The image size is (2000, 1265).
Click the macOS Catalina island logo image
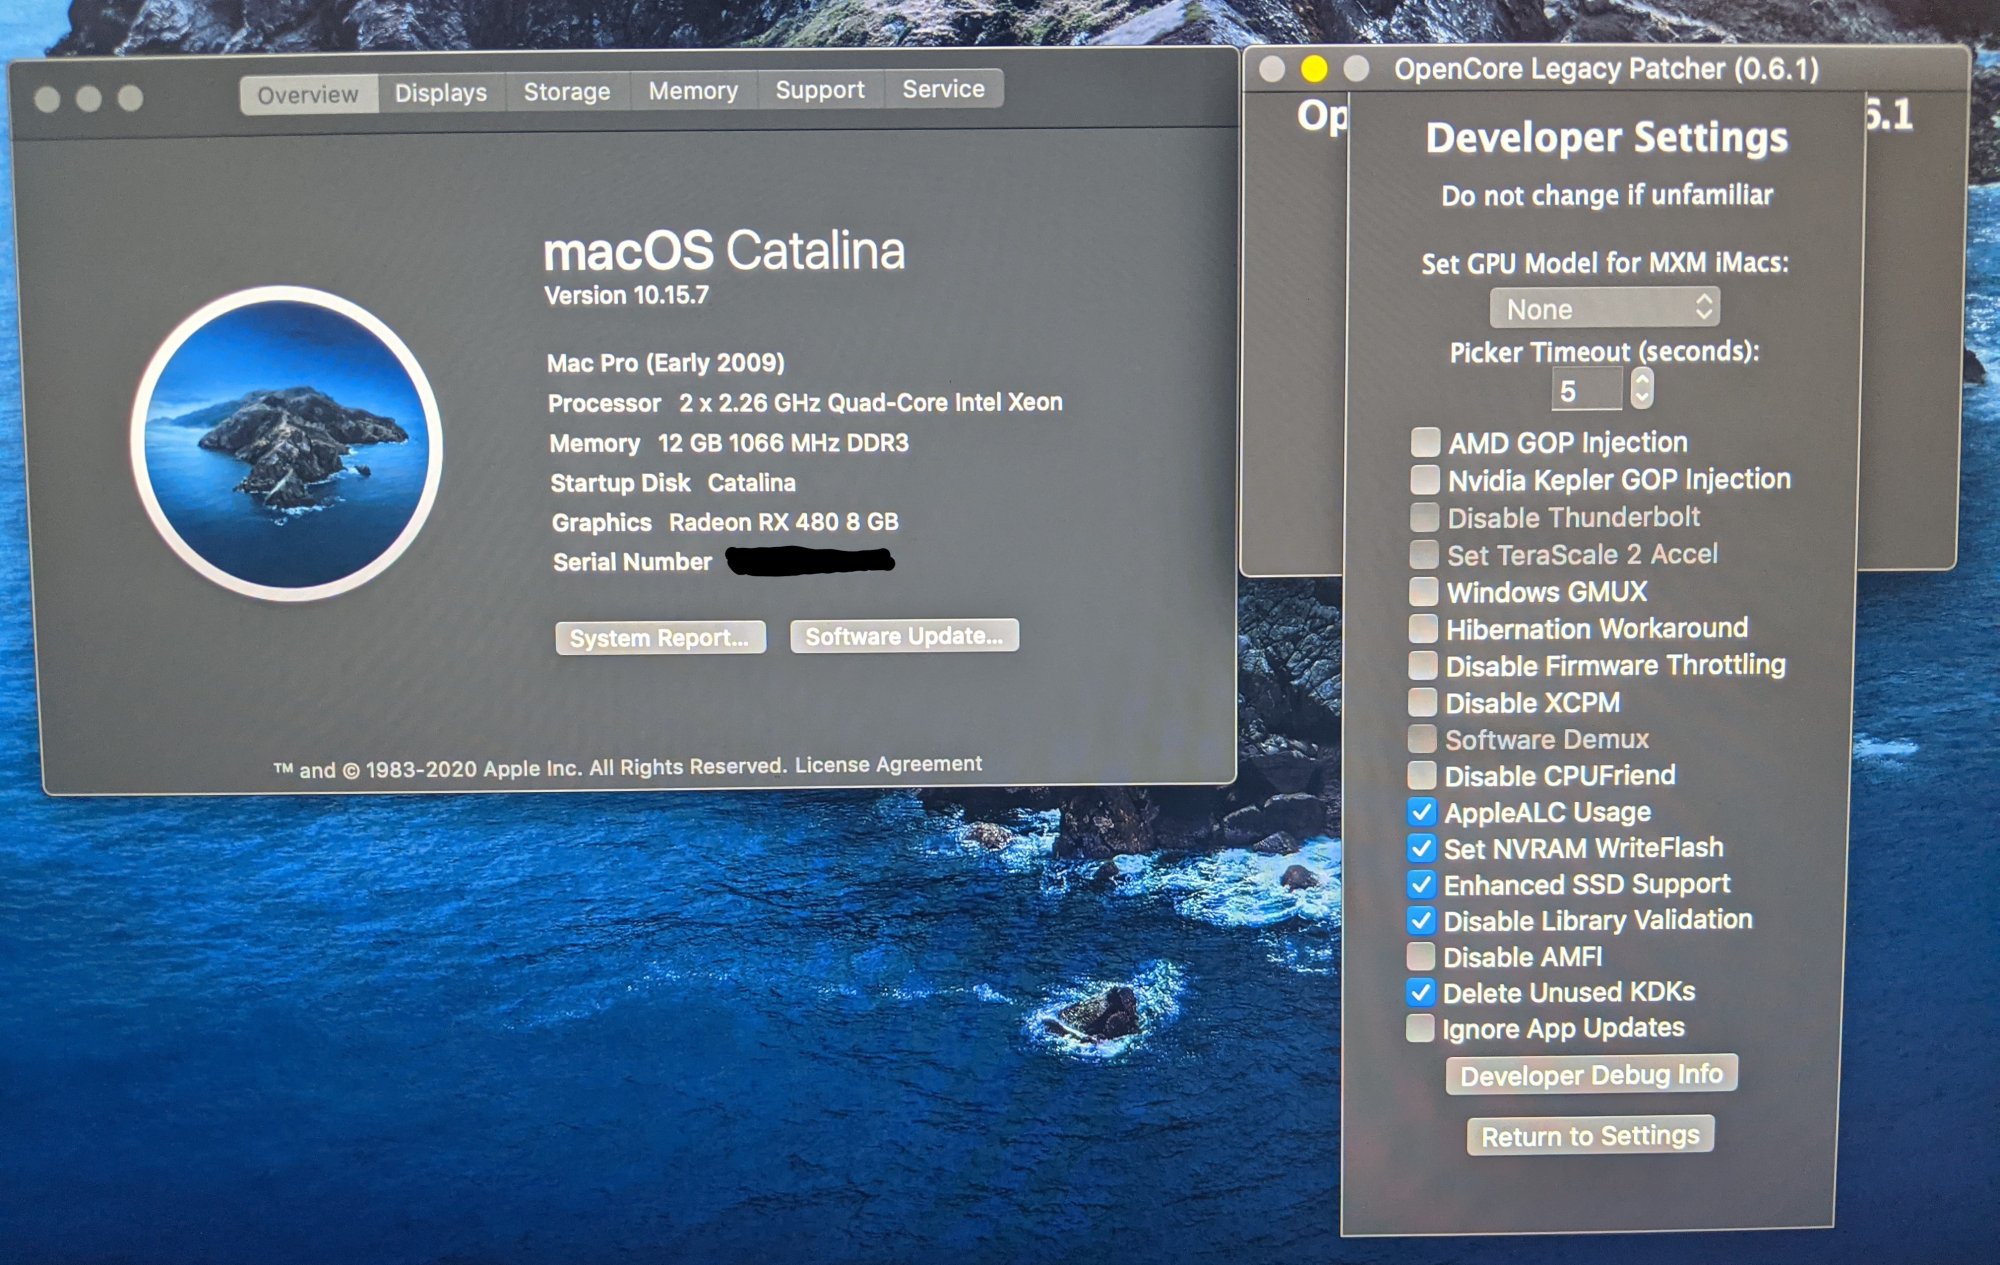click(x=286, y=443)
